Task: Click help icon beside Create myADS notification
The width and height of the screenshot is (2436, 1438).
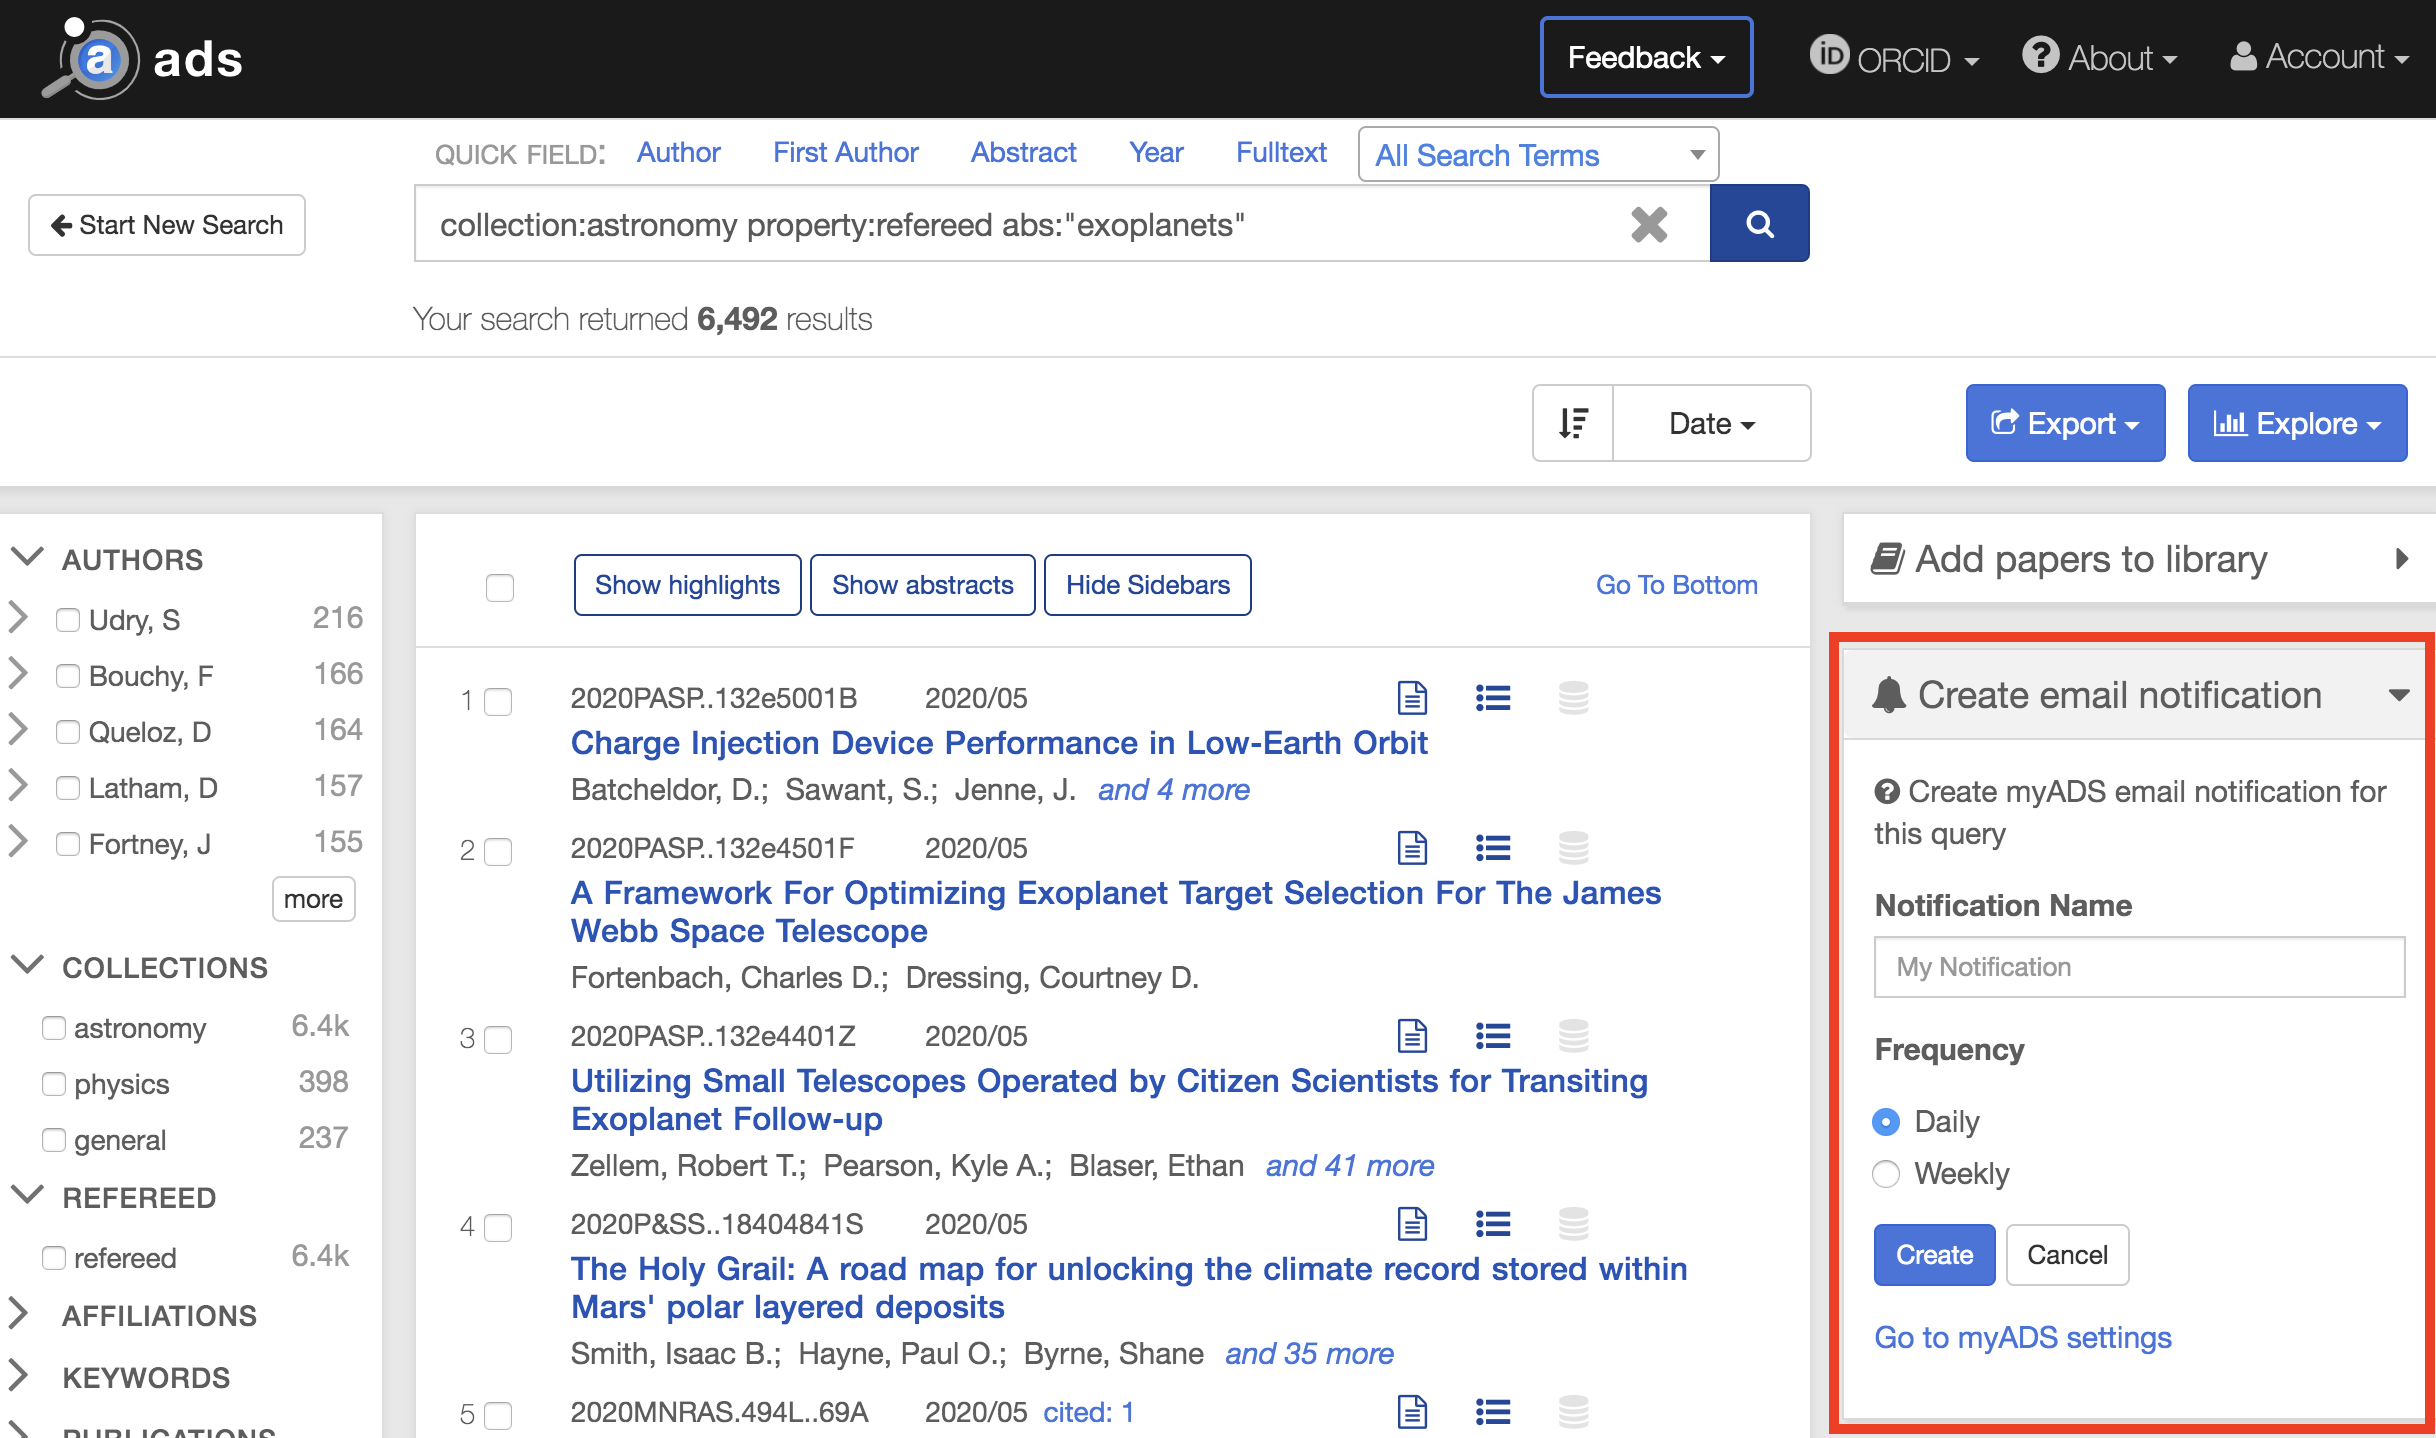Action: (x=1887, y=792)
